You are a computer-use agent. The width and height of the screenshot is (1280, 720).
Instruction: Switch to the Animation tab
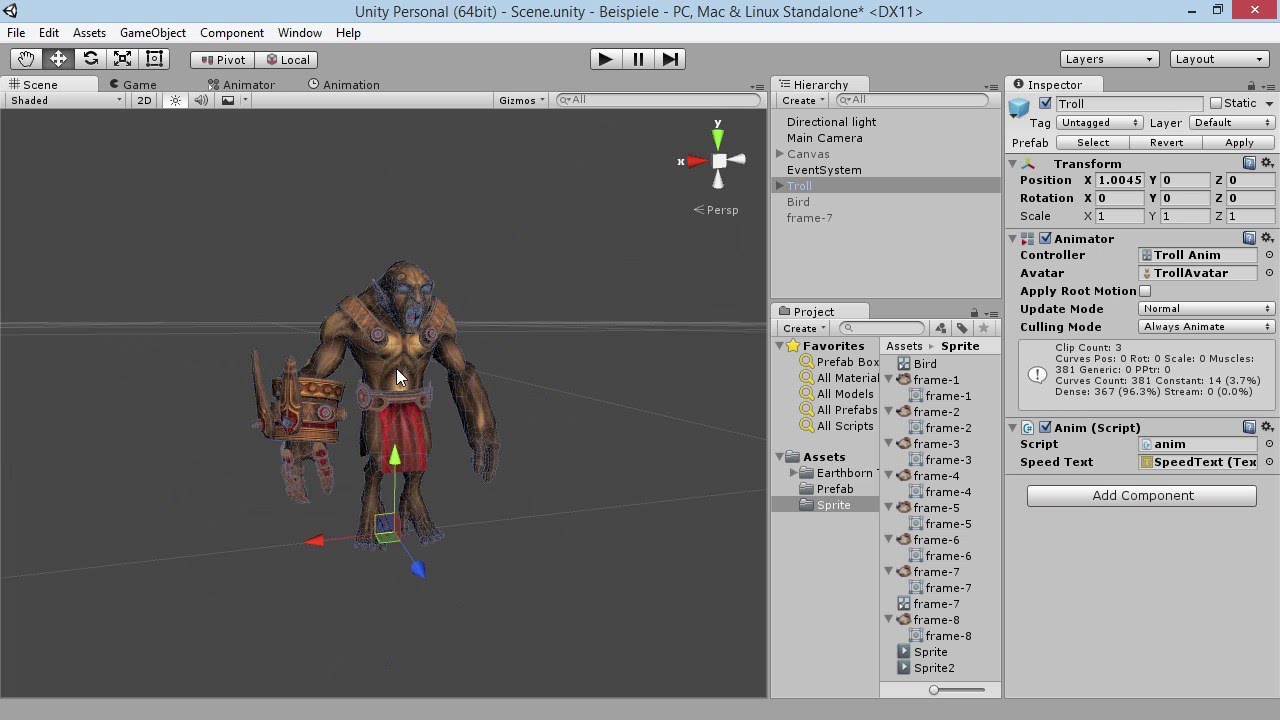(343, 85)
